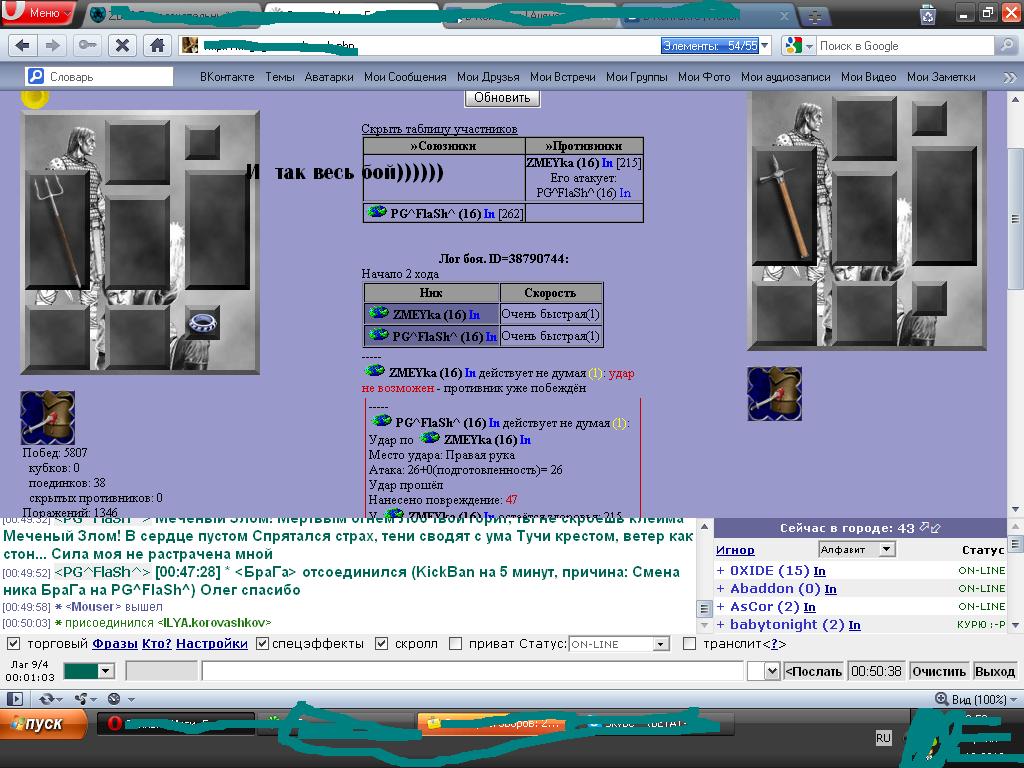This screenshot has height=768, width=1024.
Task: Click the globe icon in ZMEYka speed row
Action: pyautogui.click(x=378, y=313)
